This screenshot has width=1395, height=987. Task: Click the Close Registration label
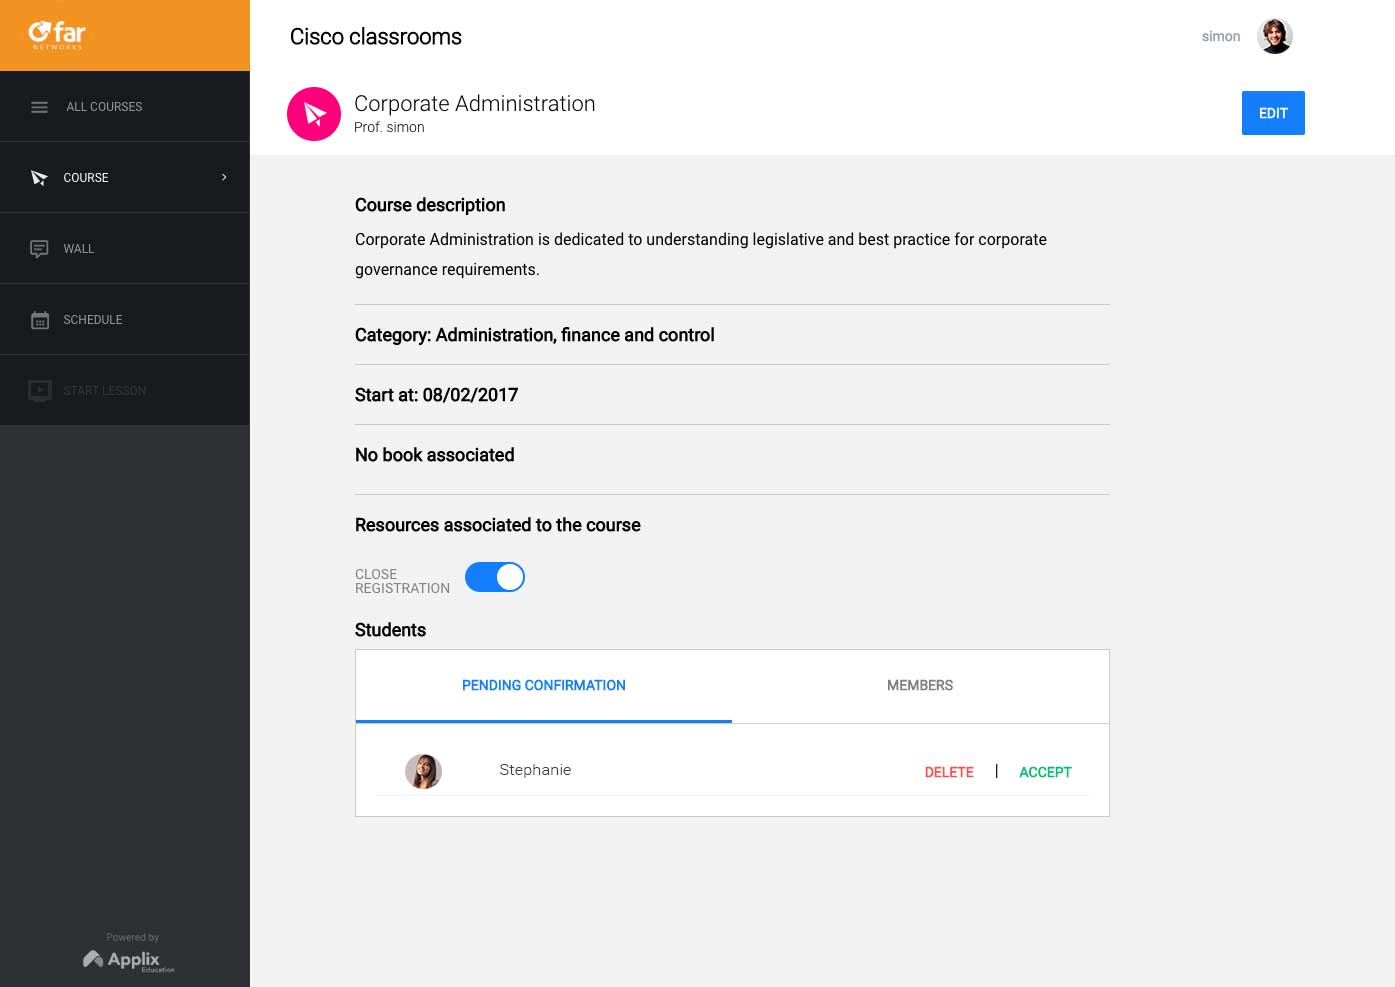pyautogui.click(x=402, y=581)
